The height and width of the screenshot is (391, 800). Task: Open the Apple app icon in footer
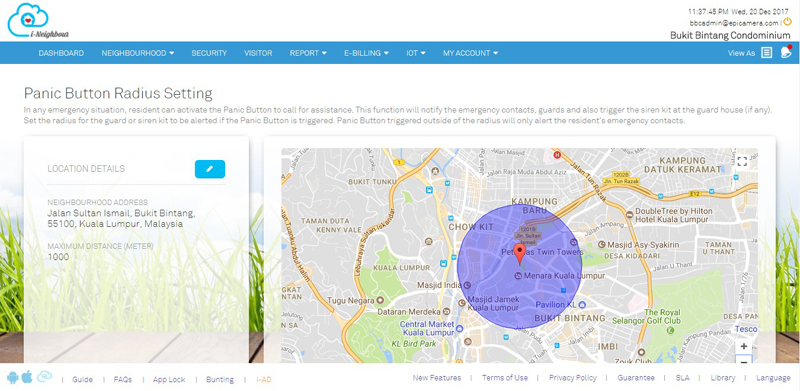point(27,377)
